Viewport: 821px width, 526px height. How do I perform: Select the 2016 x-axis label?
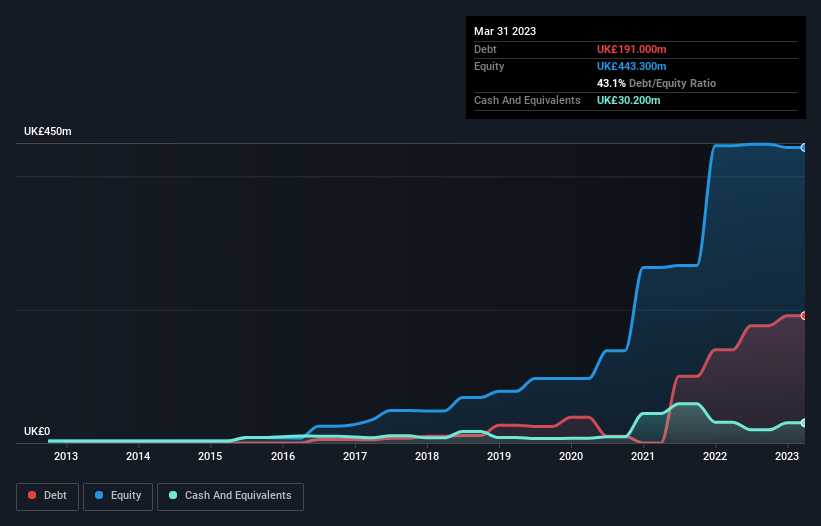pos(283,456)
